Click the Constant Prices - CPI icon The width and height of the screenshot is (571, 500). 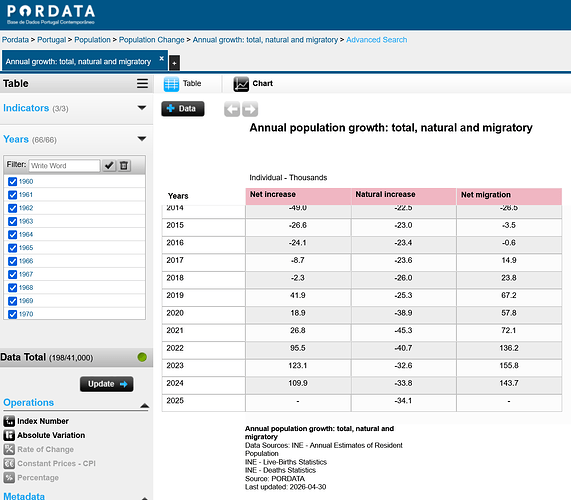tap(9, 464)
